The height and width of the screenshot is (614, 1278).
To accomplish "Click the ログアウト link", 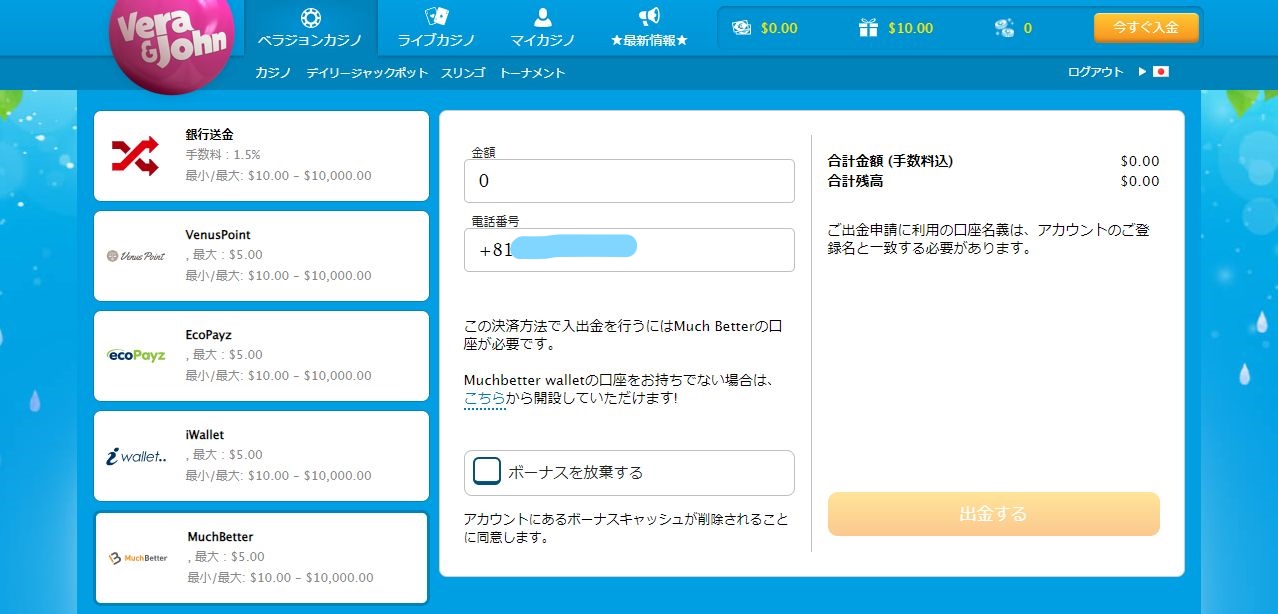I will [x=1096, y=71].
